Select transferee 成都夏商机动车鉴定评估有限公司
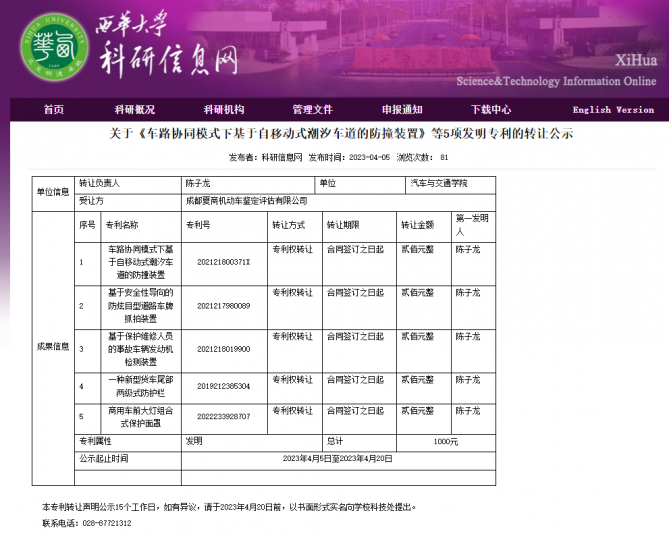The height and width of the screenshot is (540, 669). click(246, 201)
